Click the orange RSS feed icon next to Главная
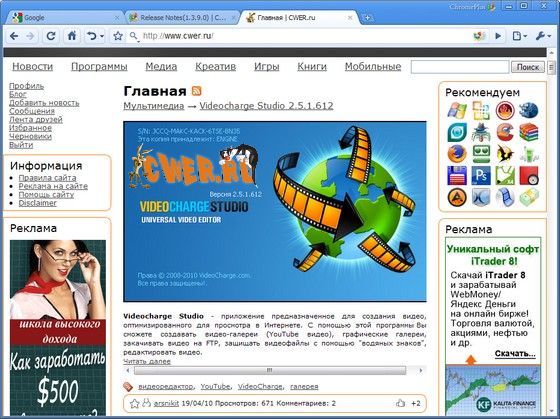Image resolution: width=560 pixels, height=419 pixels. point(196,91)
